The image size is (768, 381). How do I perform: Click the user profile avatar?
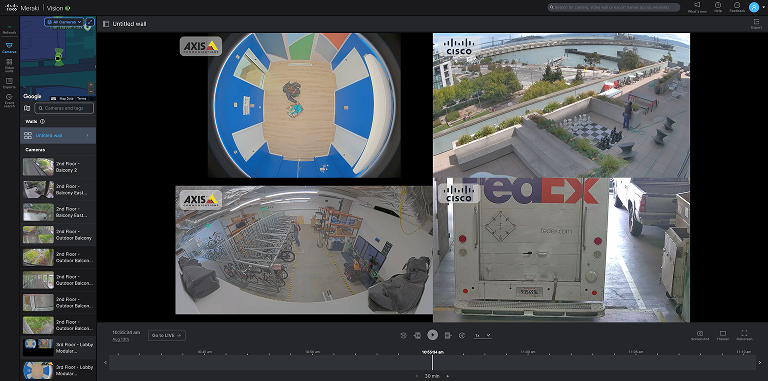[754, 7]
